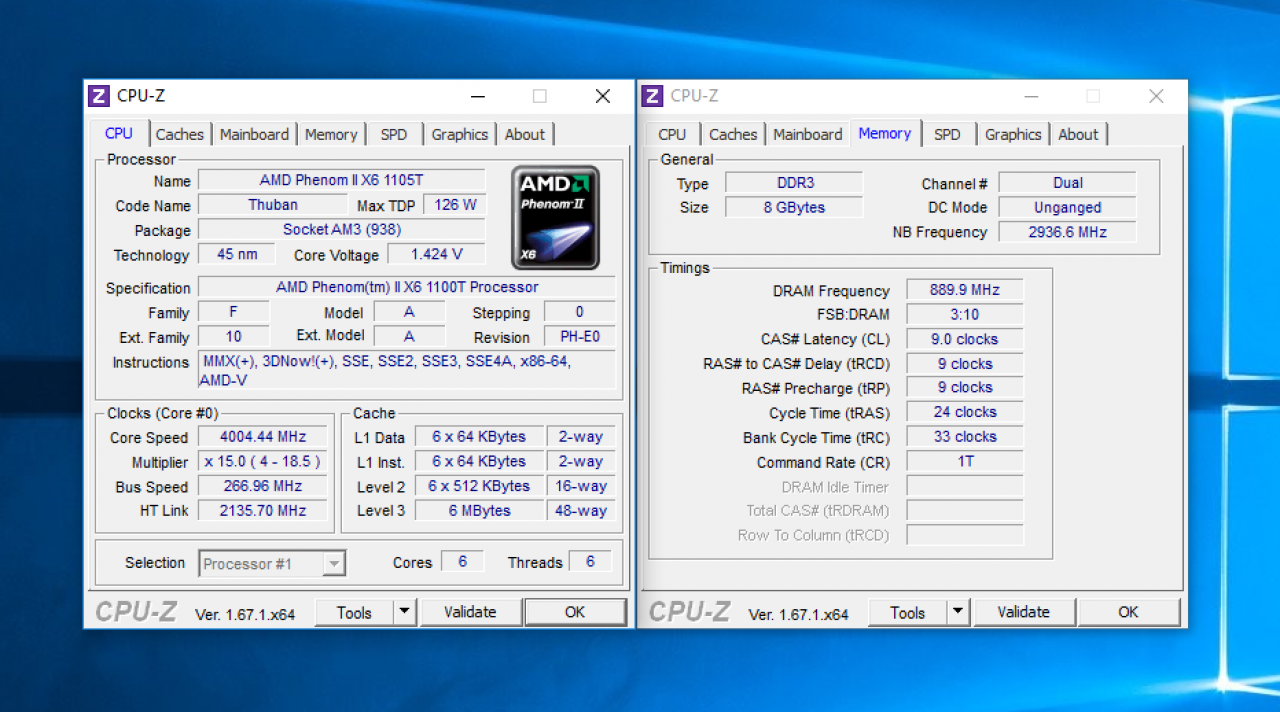Select the Memory tab in right CPU-Z window

[x=885, y=133]
